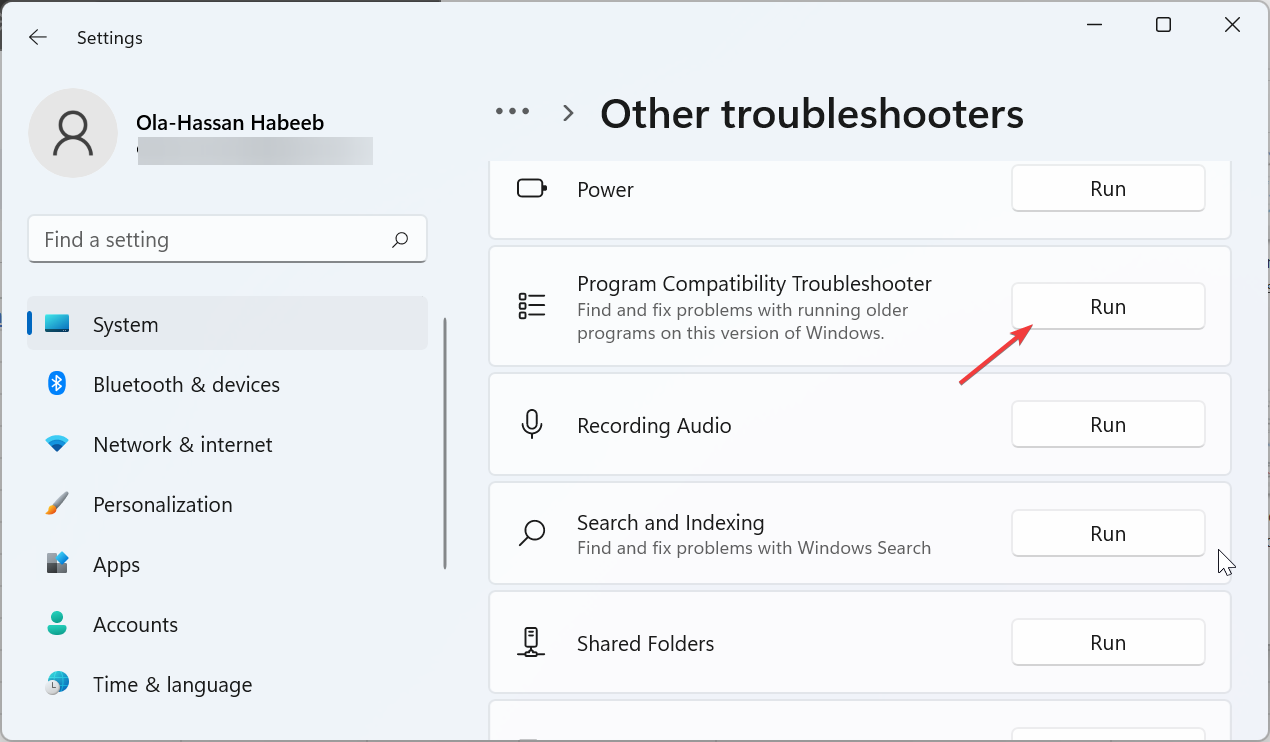Click the Time & language globe icon
The height and width of the screenshot is (742, 1270).
tap(57, 684)
